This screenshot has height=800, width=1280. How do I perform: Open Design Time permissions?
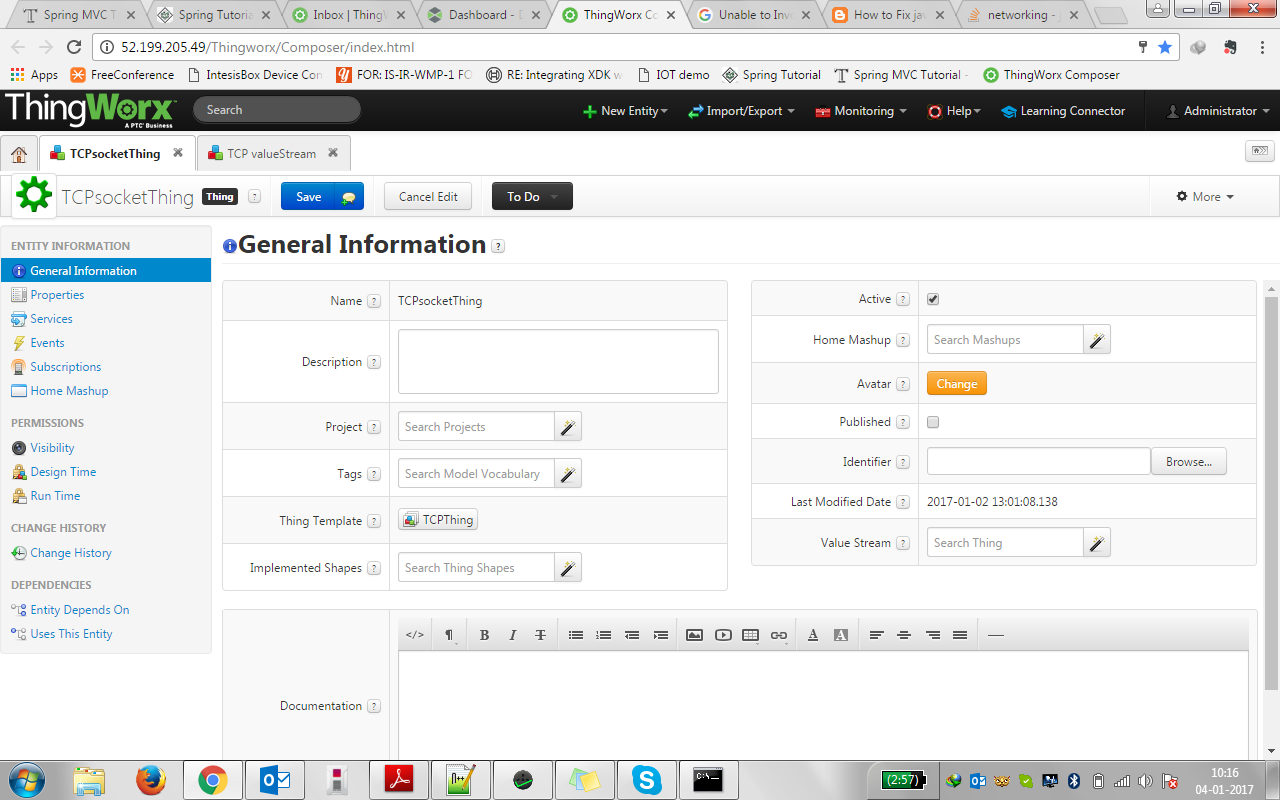[63, 472]
